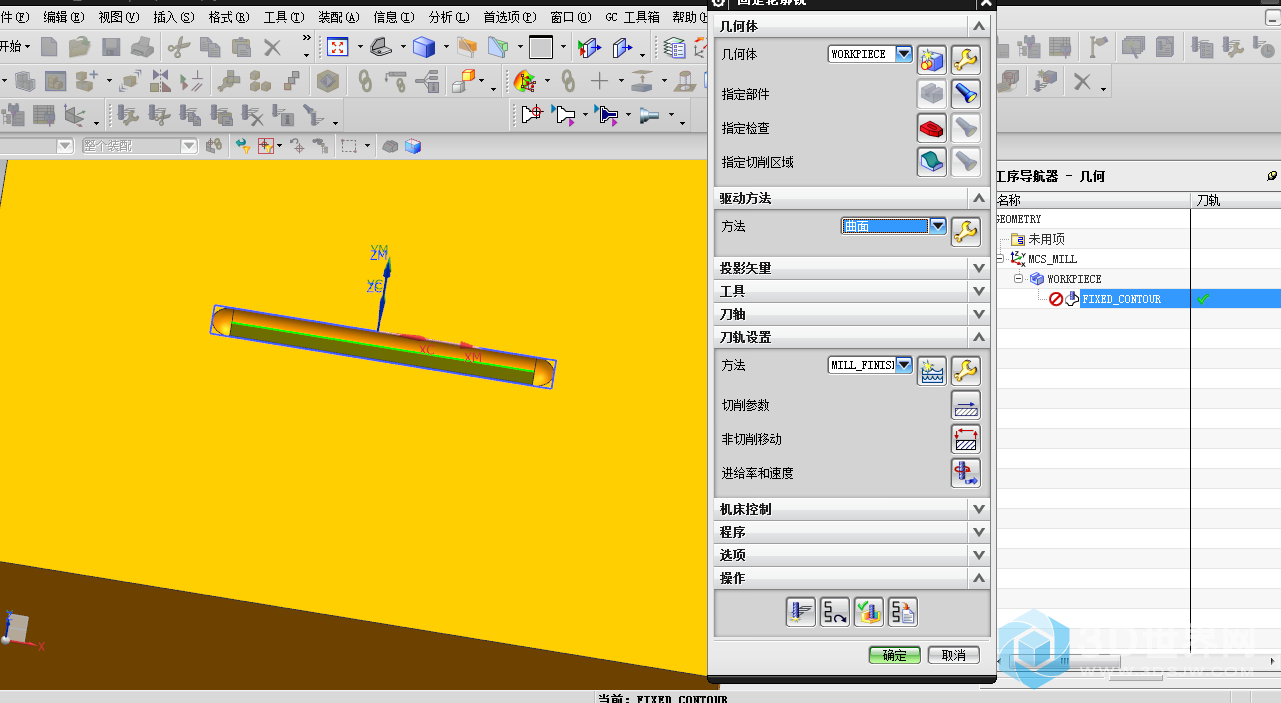Viewport: 1281px width, 703px height.
Task: Click the Print icon in toolbar
Action: [143, 47]
